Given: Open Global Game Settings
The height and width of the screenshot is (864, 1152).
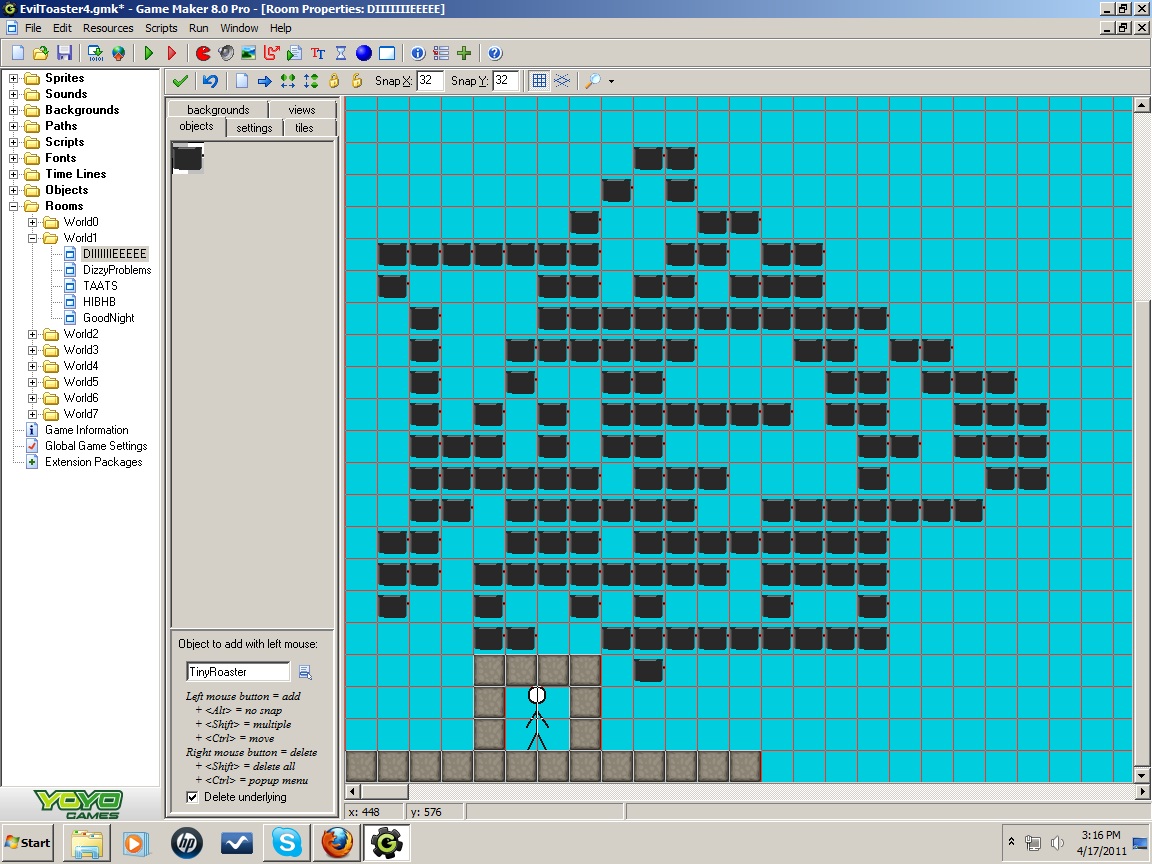Looking at the screenshot, I should pos(96,446).
